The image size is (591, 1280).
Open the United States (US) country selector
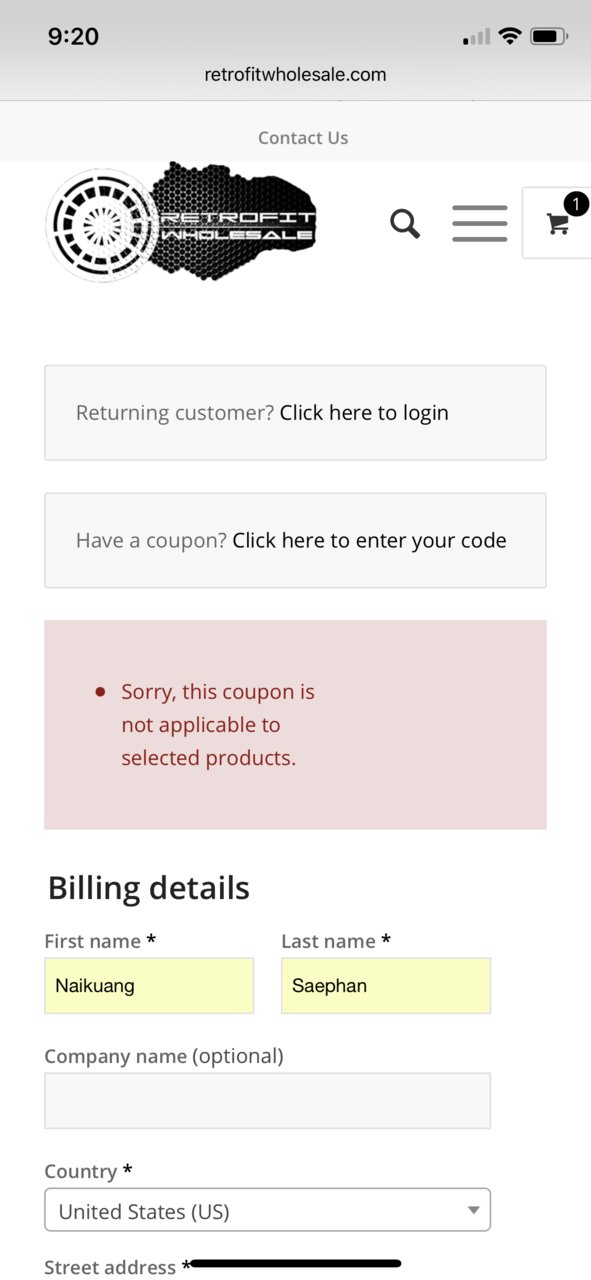tap(268, 1209)
